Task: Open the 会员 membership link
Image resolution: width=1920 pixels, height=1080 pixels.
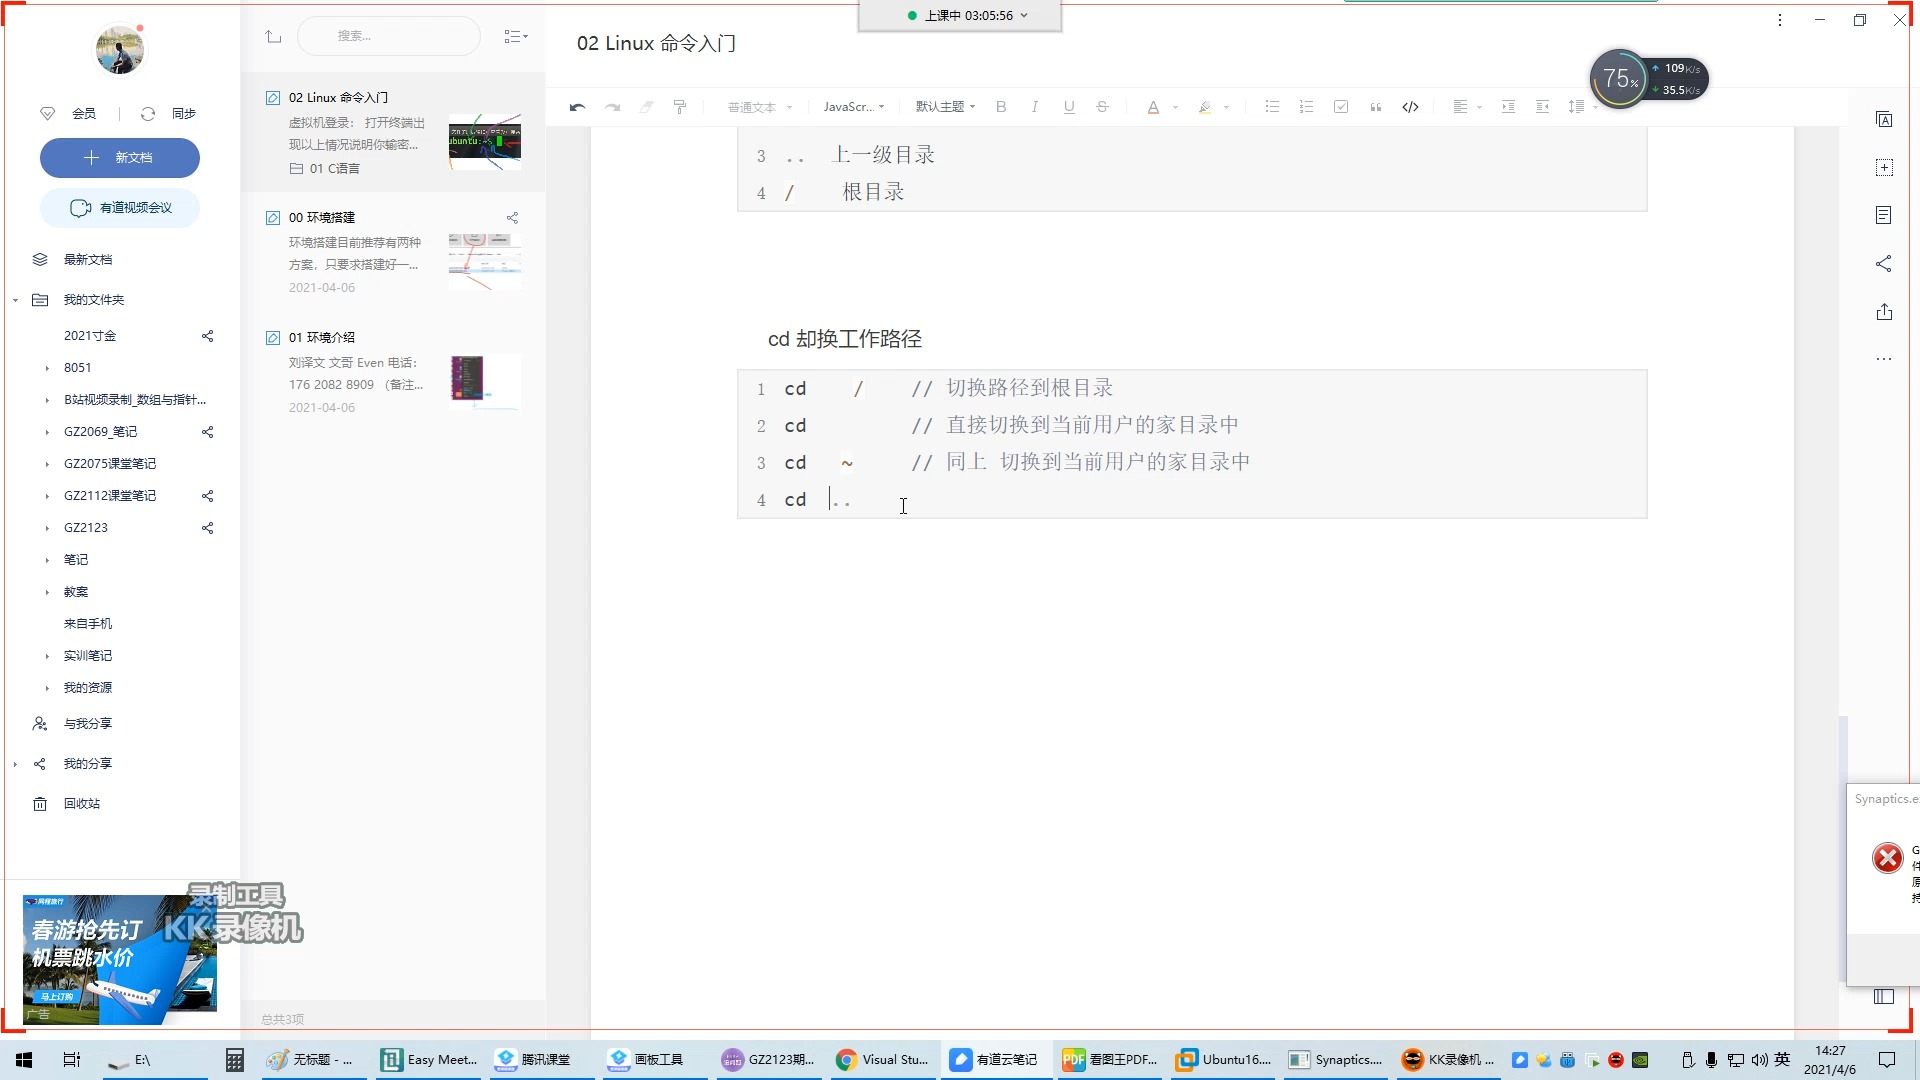Action: pyautogui.click(x=70, y=114)
